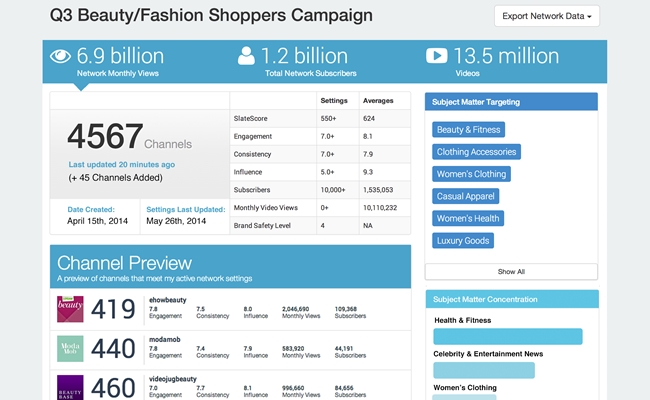
Task: Expand targeting list with Show All
Action: [x=511, y=271]
